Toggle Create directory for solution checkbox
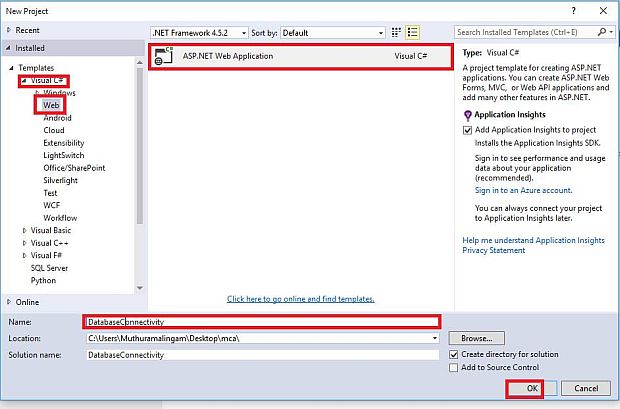The height and width of the screenshot is (409, 620). click(454, 354)
